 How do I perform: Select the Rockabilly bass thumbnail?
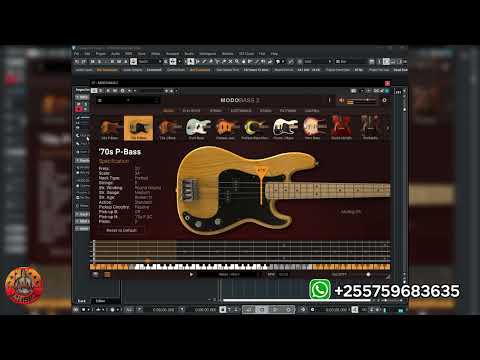(370, 129)
